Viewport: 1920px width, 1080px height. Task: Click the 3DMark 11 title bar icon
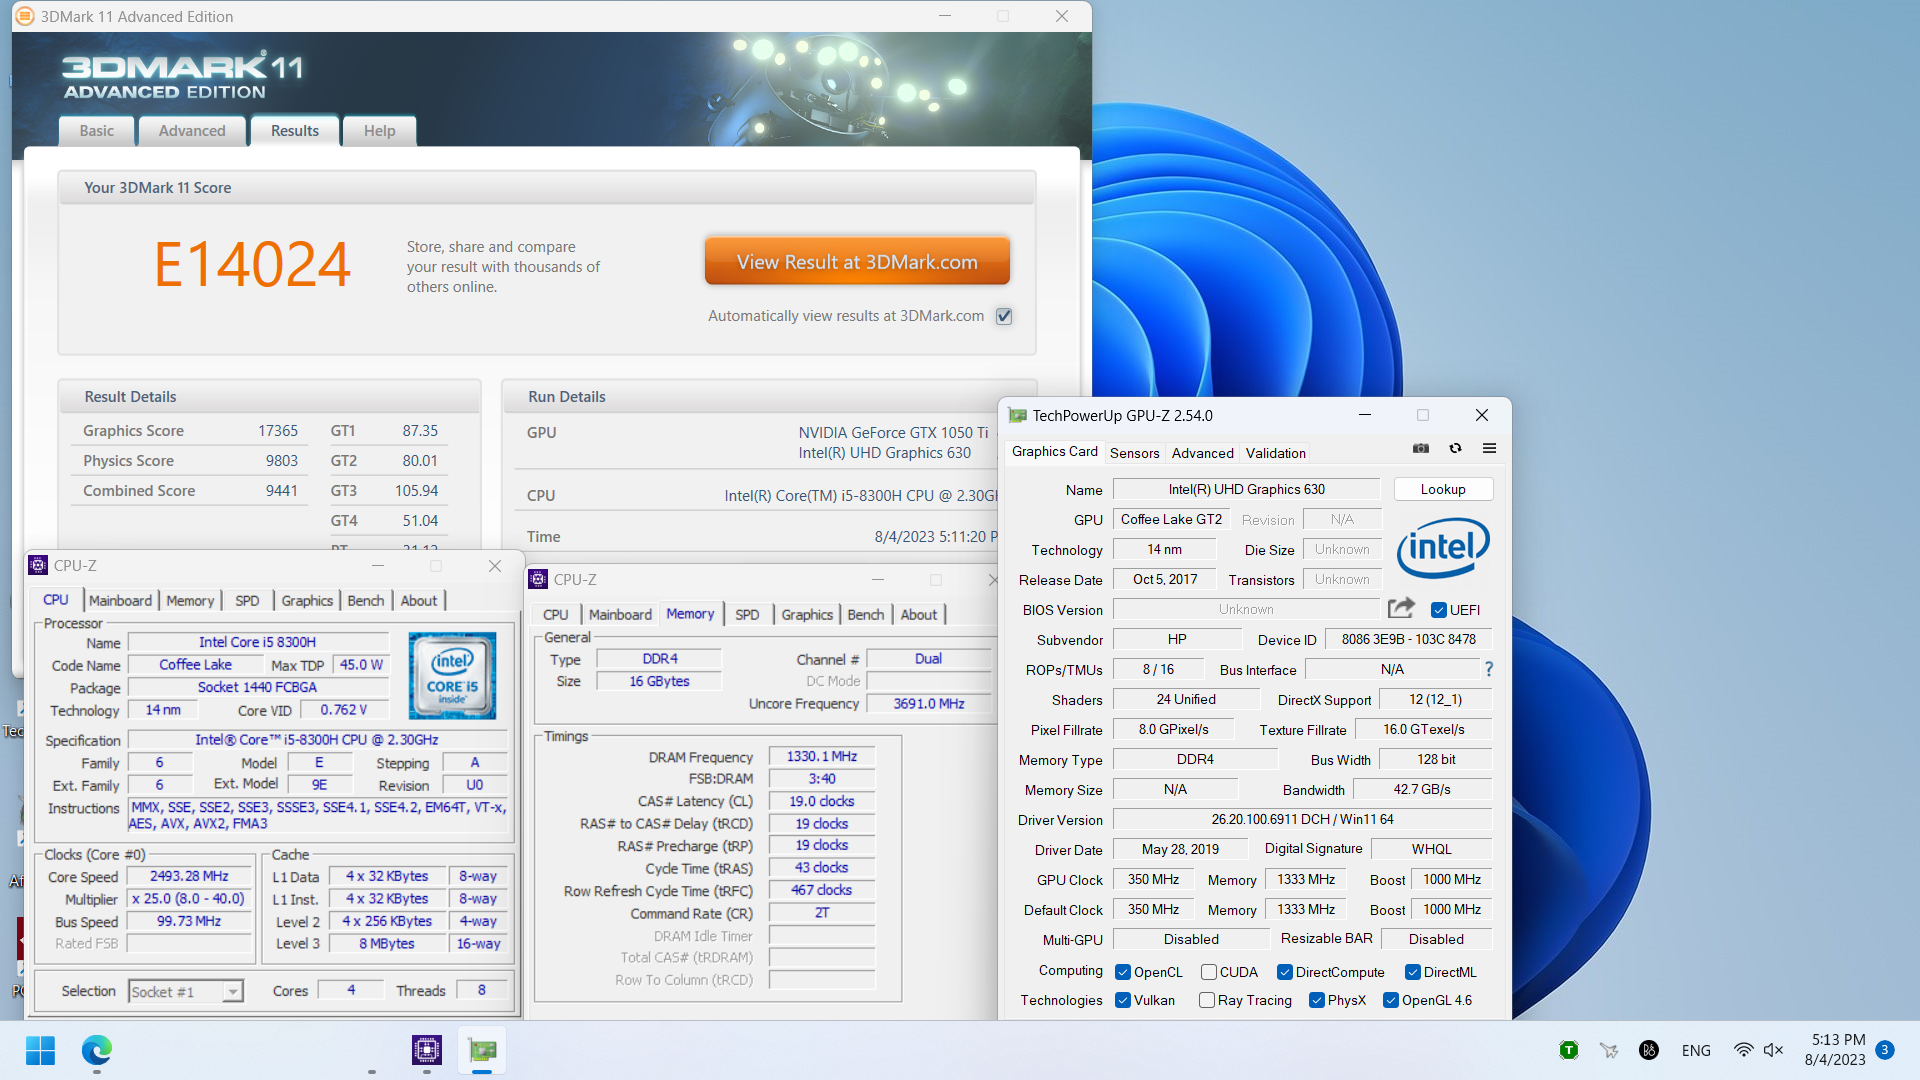(25, 16)
